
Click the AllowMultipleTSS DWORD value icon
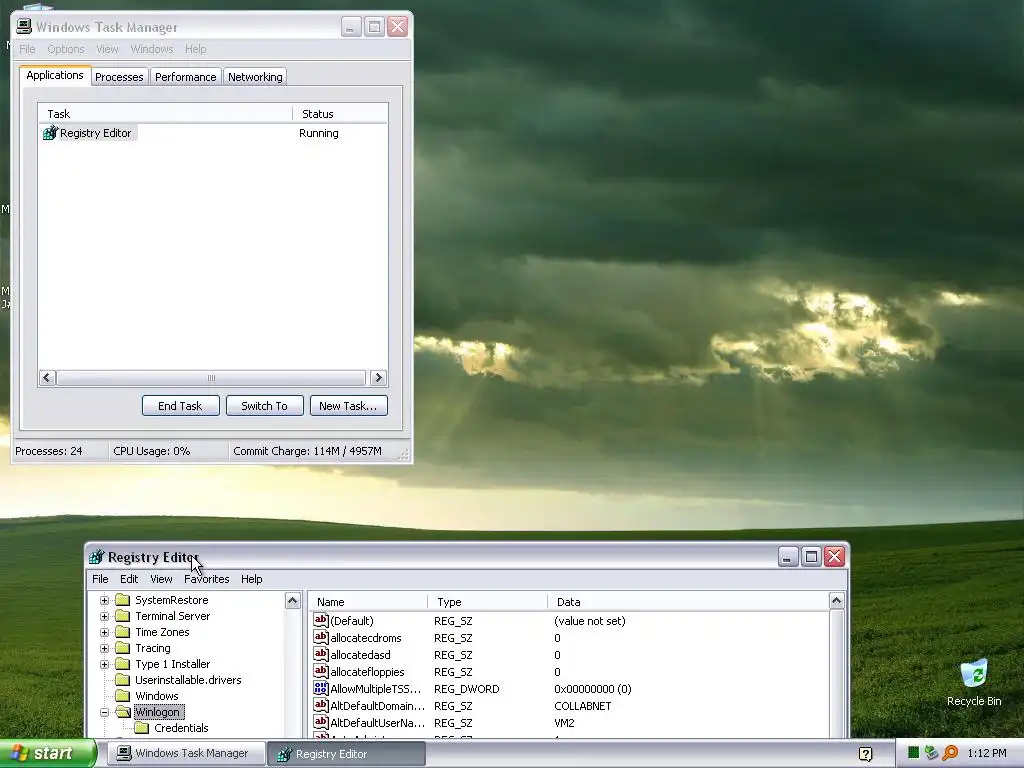(x=321, y=688)
